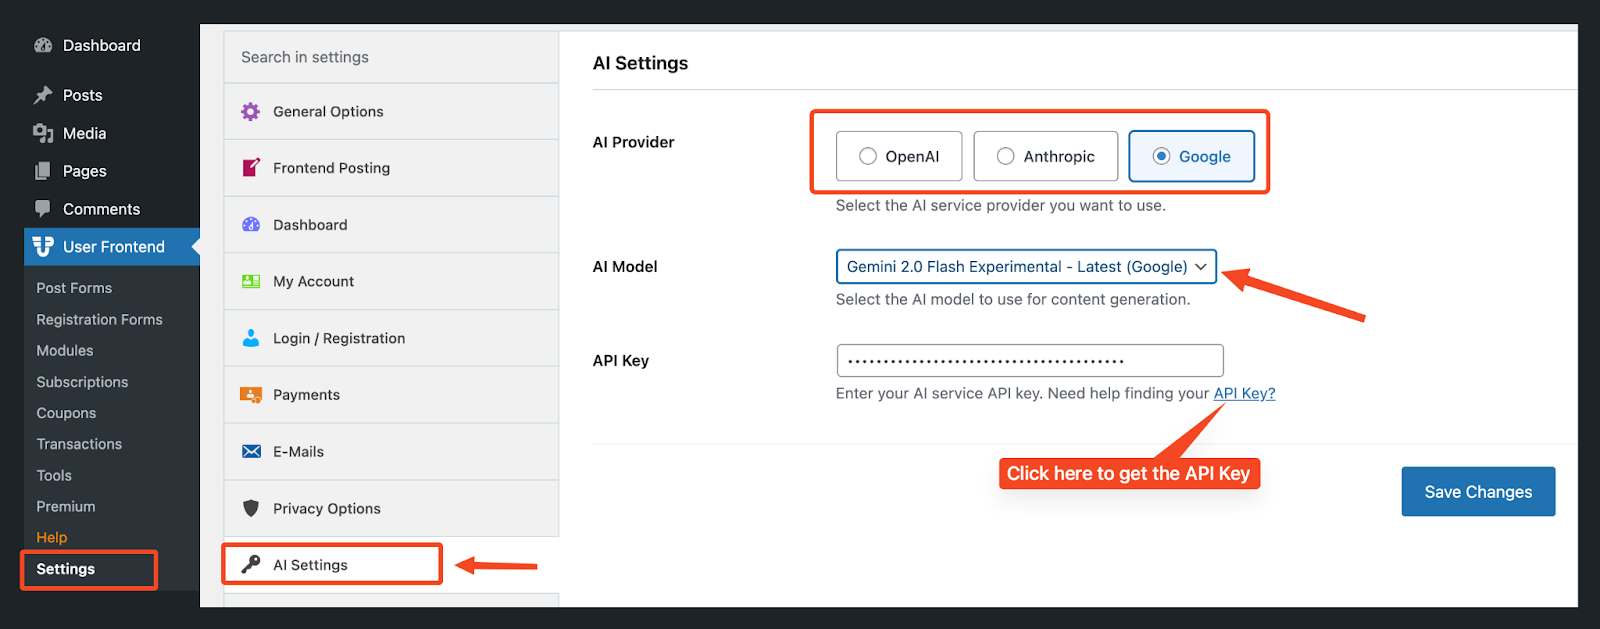Switch to Frontend Posting settings tab
This screenshot has width=1600, height=629.
tap(391, 168)
